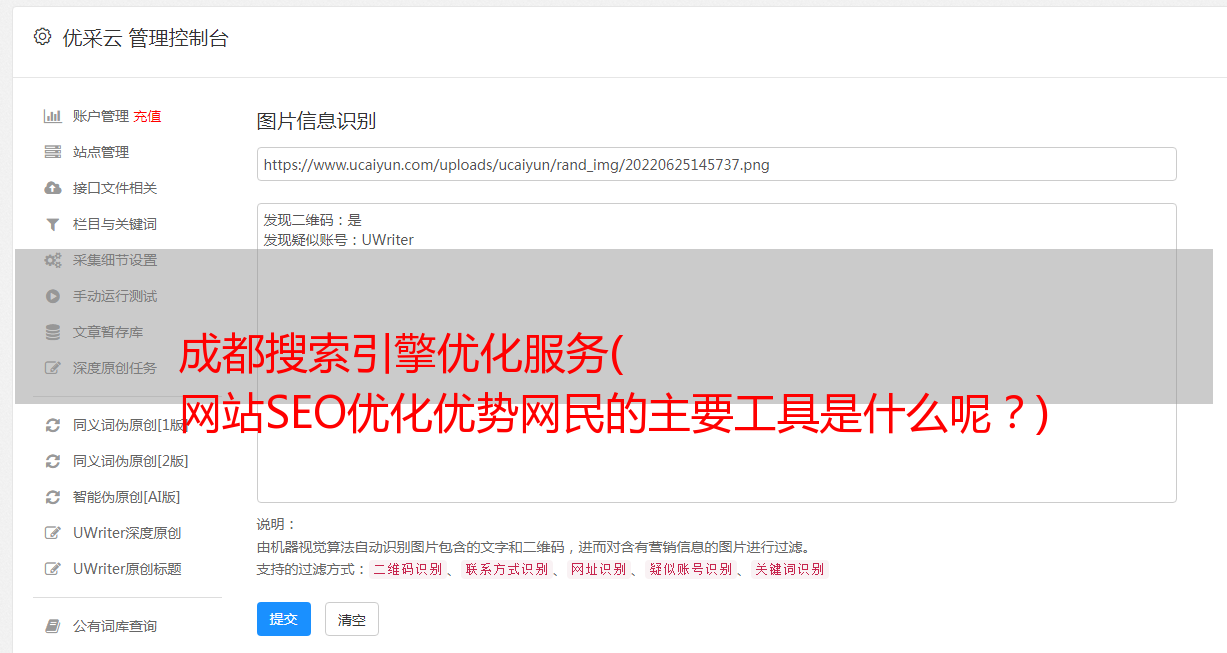Click the 二维码识别 tag
This screenshot has height=653, width=1227.
coord(407,569)
